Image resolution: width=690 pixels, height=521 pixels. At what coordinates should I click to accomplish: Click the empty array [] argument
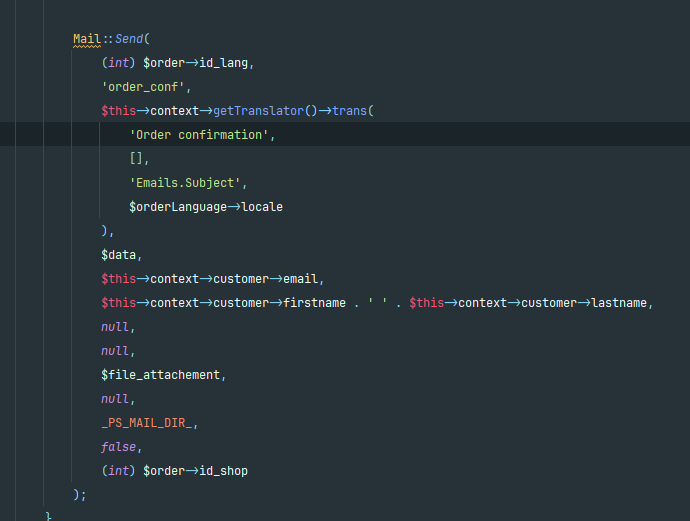click(x=136, y=159)
